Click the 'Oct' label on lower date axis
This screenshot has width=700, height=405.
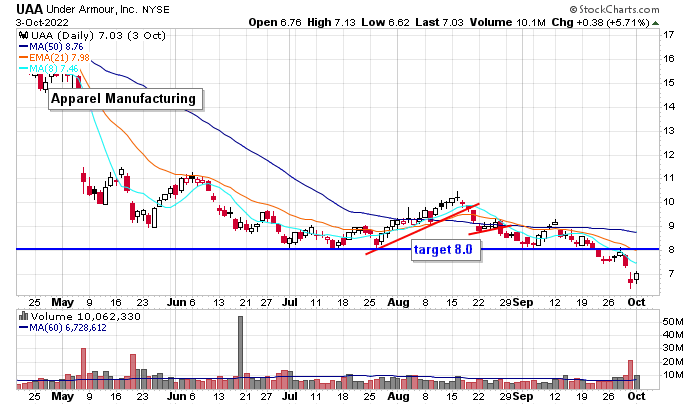click(x=636, y=396)
